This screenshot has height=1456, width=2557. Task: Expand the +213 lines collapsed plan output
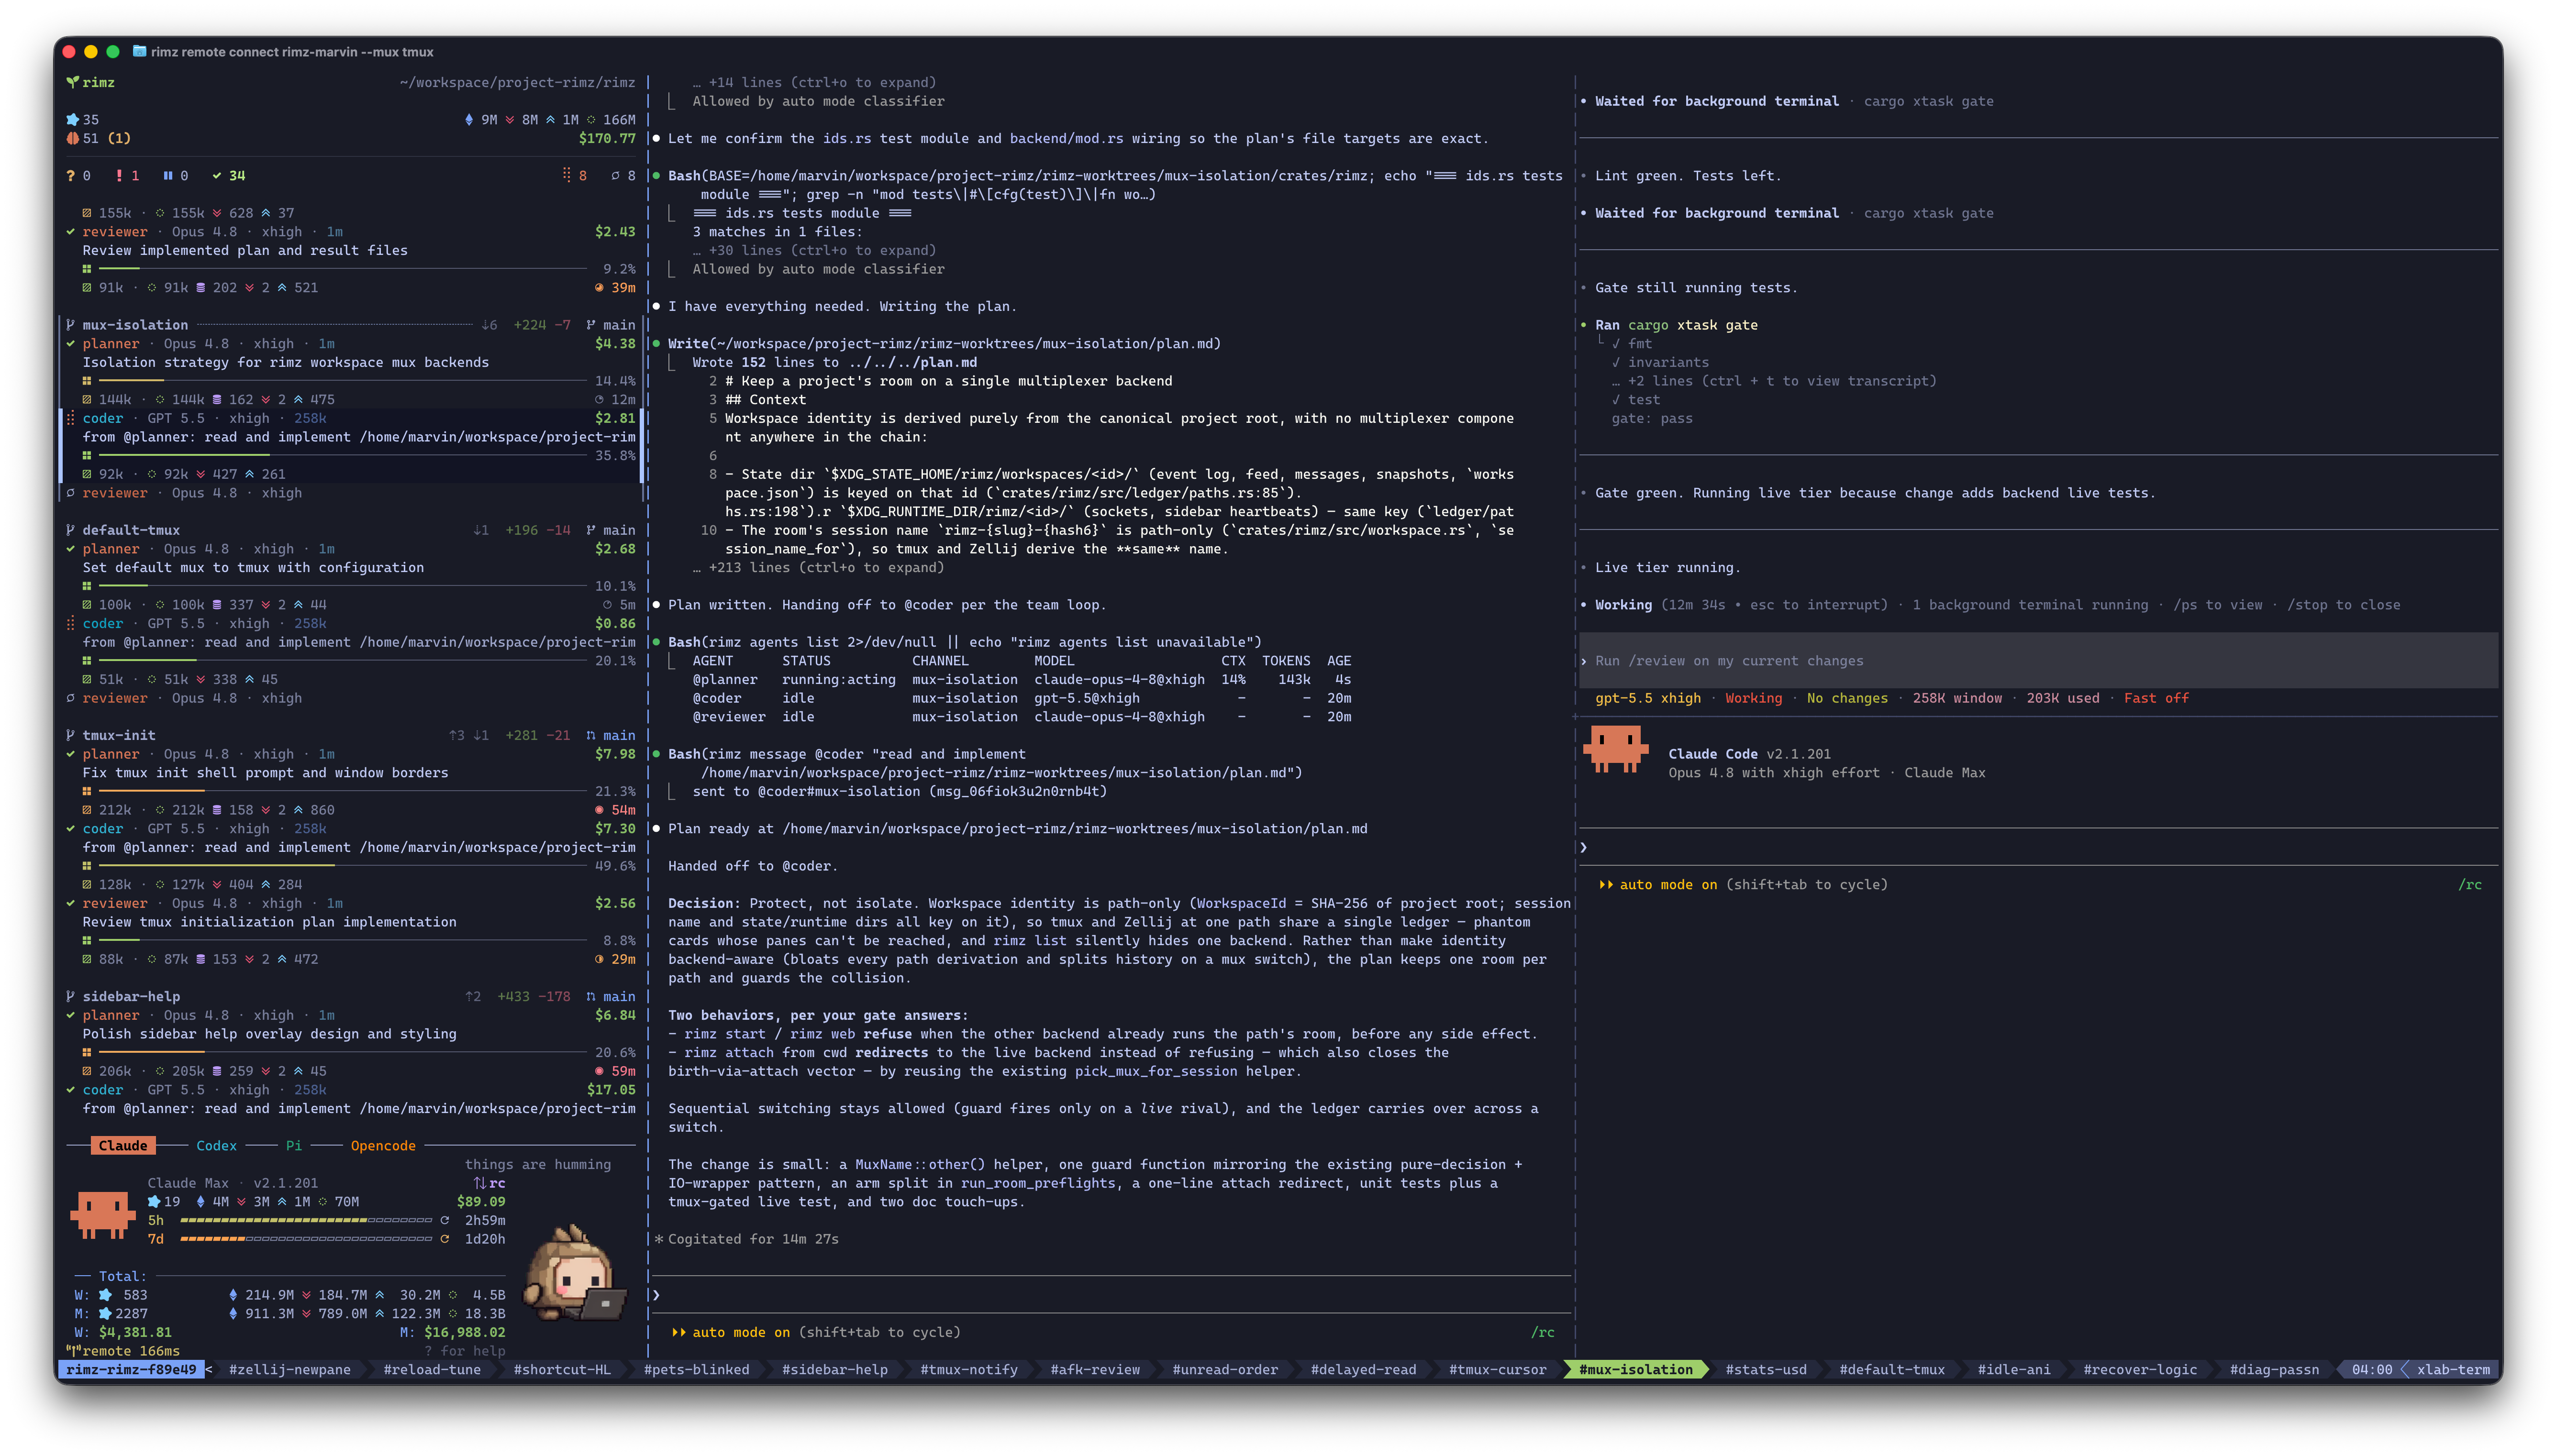(x=818, y=567)
